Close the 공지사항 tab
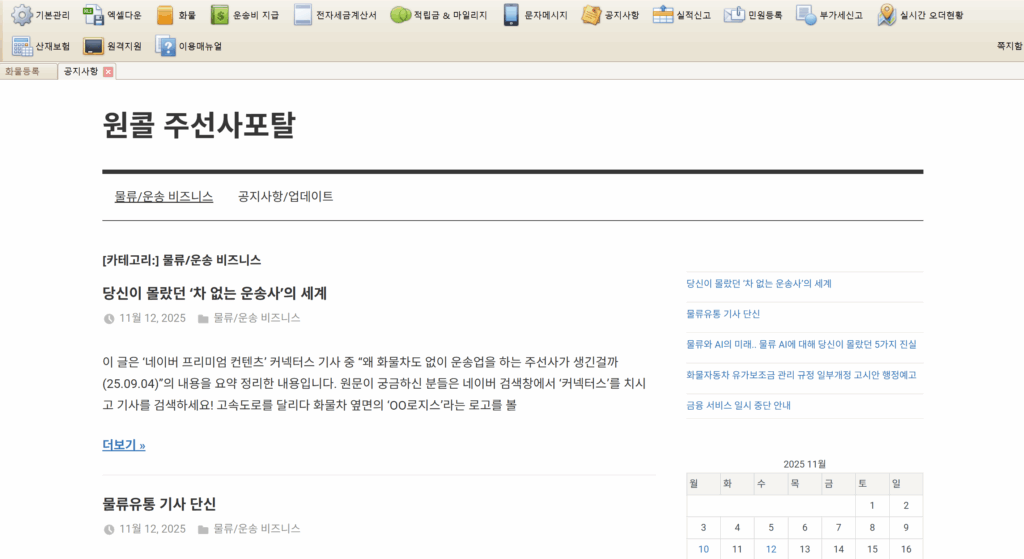Viewport: 1024px width, 559px height. click(108, 72)
